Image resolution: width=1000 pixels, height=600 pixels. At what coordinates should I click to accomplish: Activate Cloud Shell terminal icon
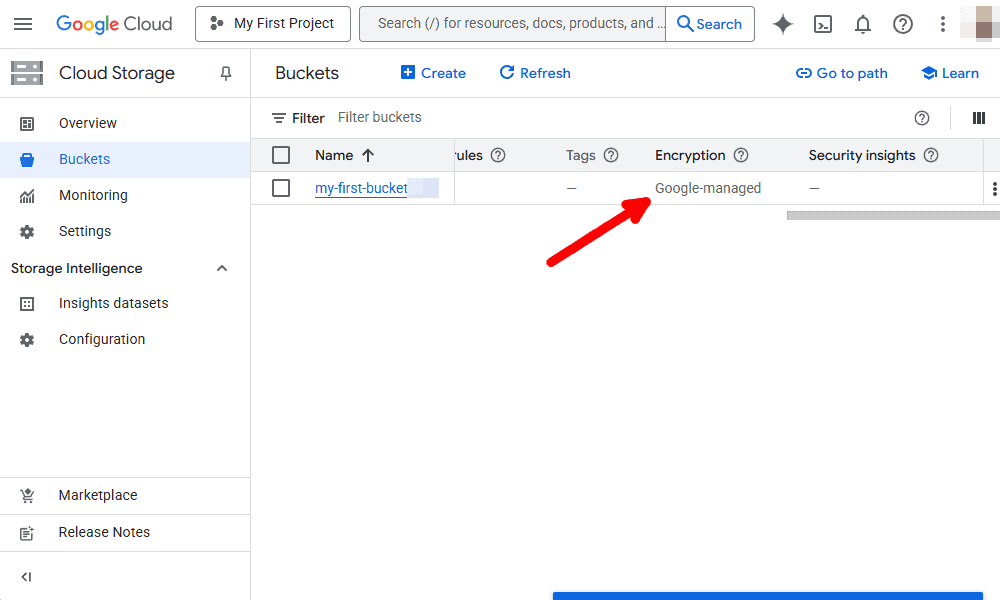point(823,24)
